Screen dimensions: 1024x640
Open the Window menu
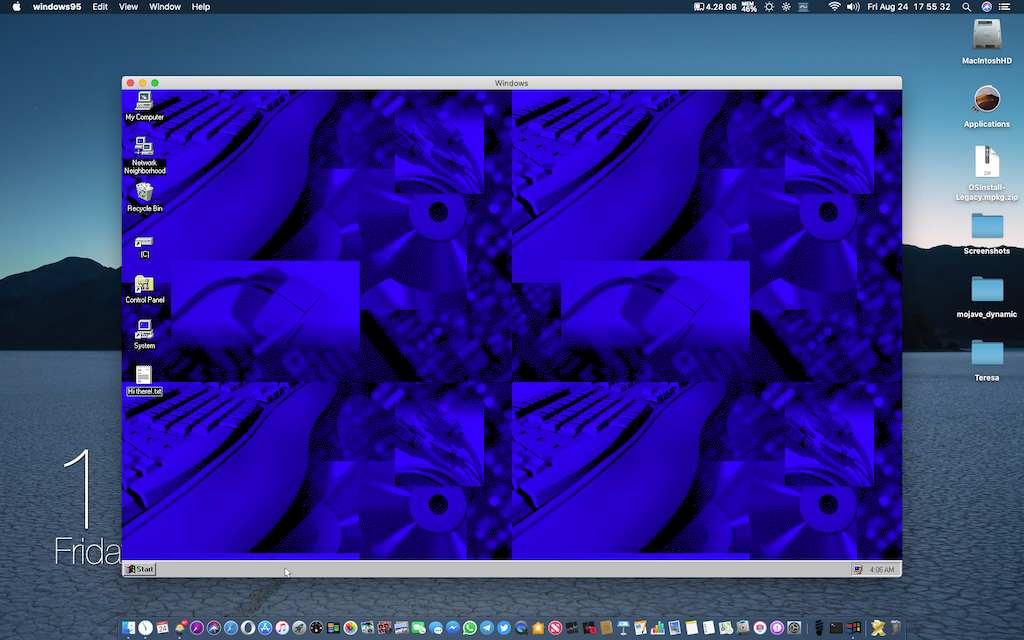tap(165, 7)
